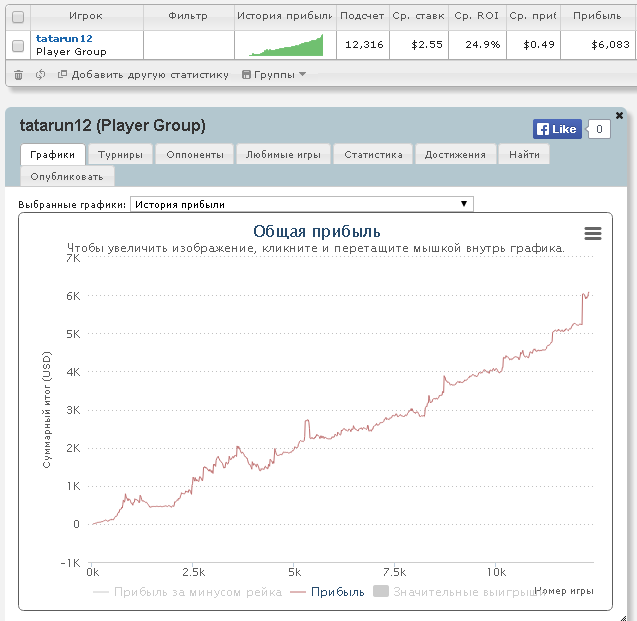Screen dimensions: 637x621
Task: Open the Достижения tab
Action: (455, 155)
